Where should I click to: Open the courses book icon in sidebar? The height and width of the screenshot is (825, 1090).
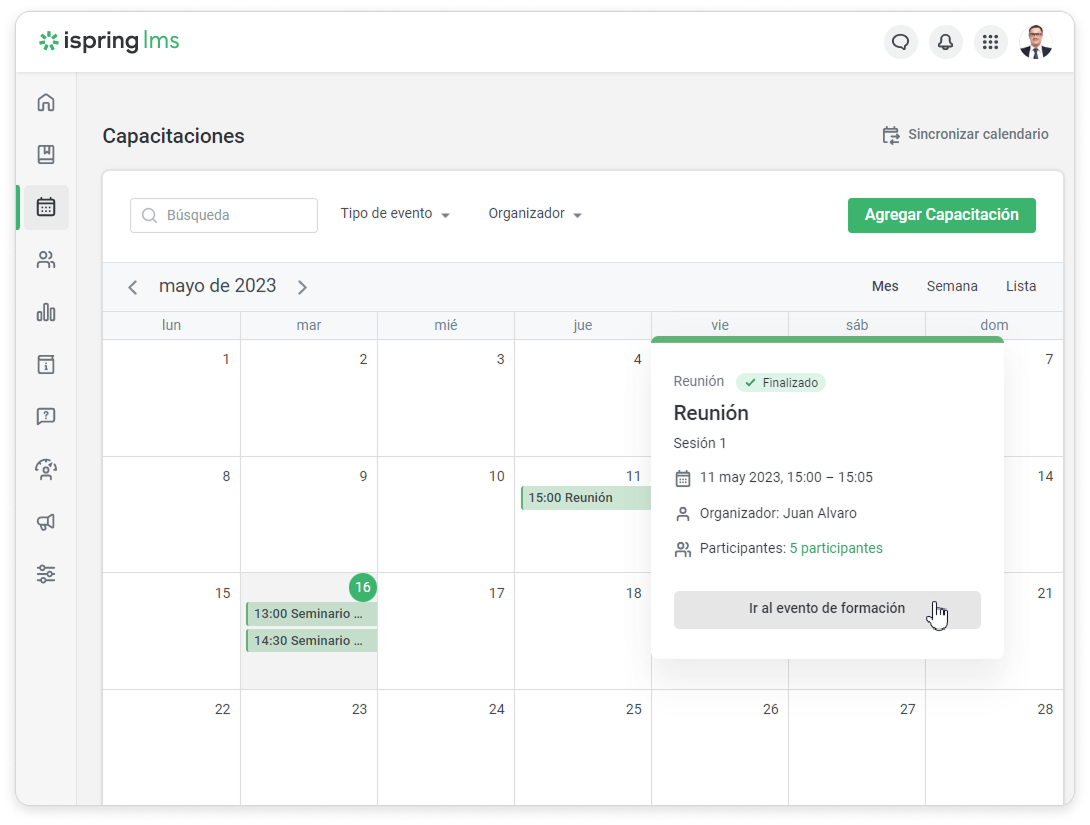[46, 154]
